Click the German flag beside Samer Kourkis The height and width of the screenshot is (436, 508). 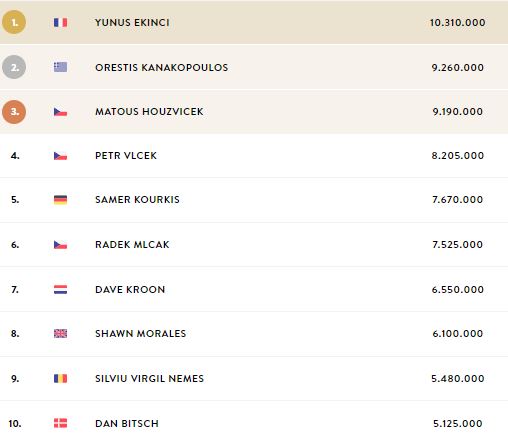[x=60, y=200]
